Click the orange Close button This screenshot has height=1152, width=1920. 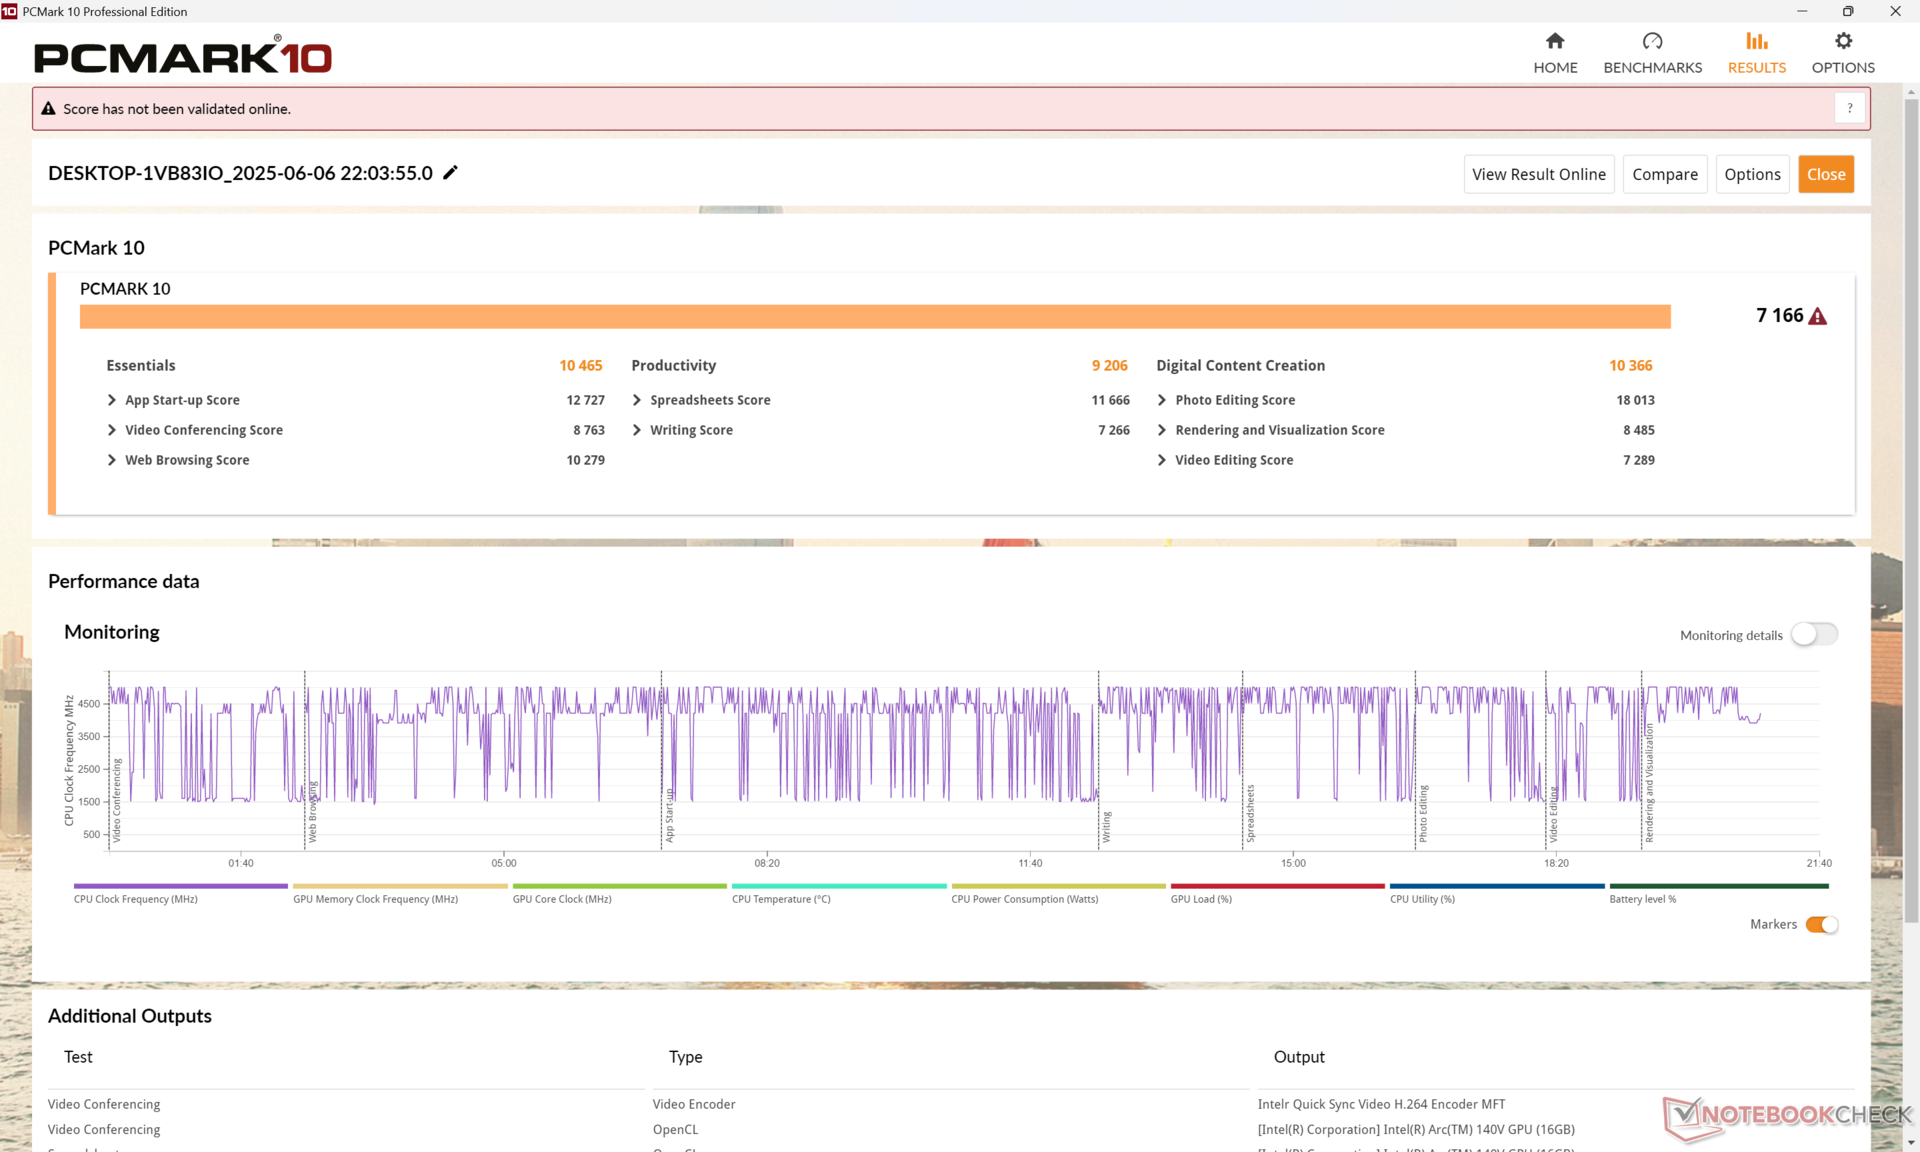pos(1825,174)
